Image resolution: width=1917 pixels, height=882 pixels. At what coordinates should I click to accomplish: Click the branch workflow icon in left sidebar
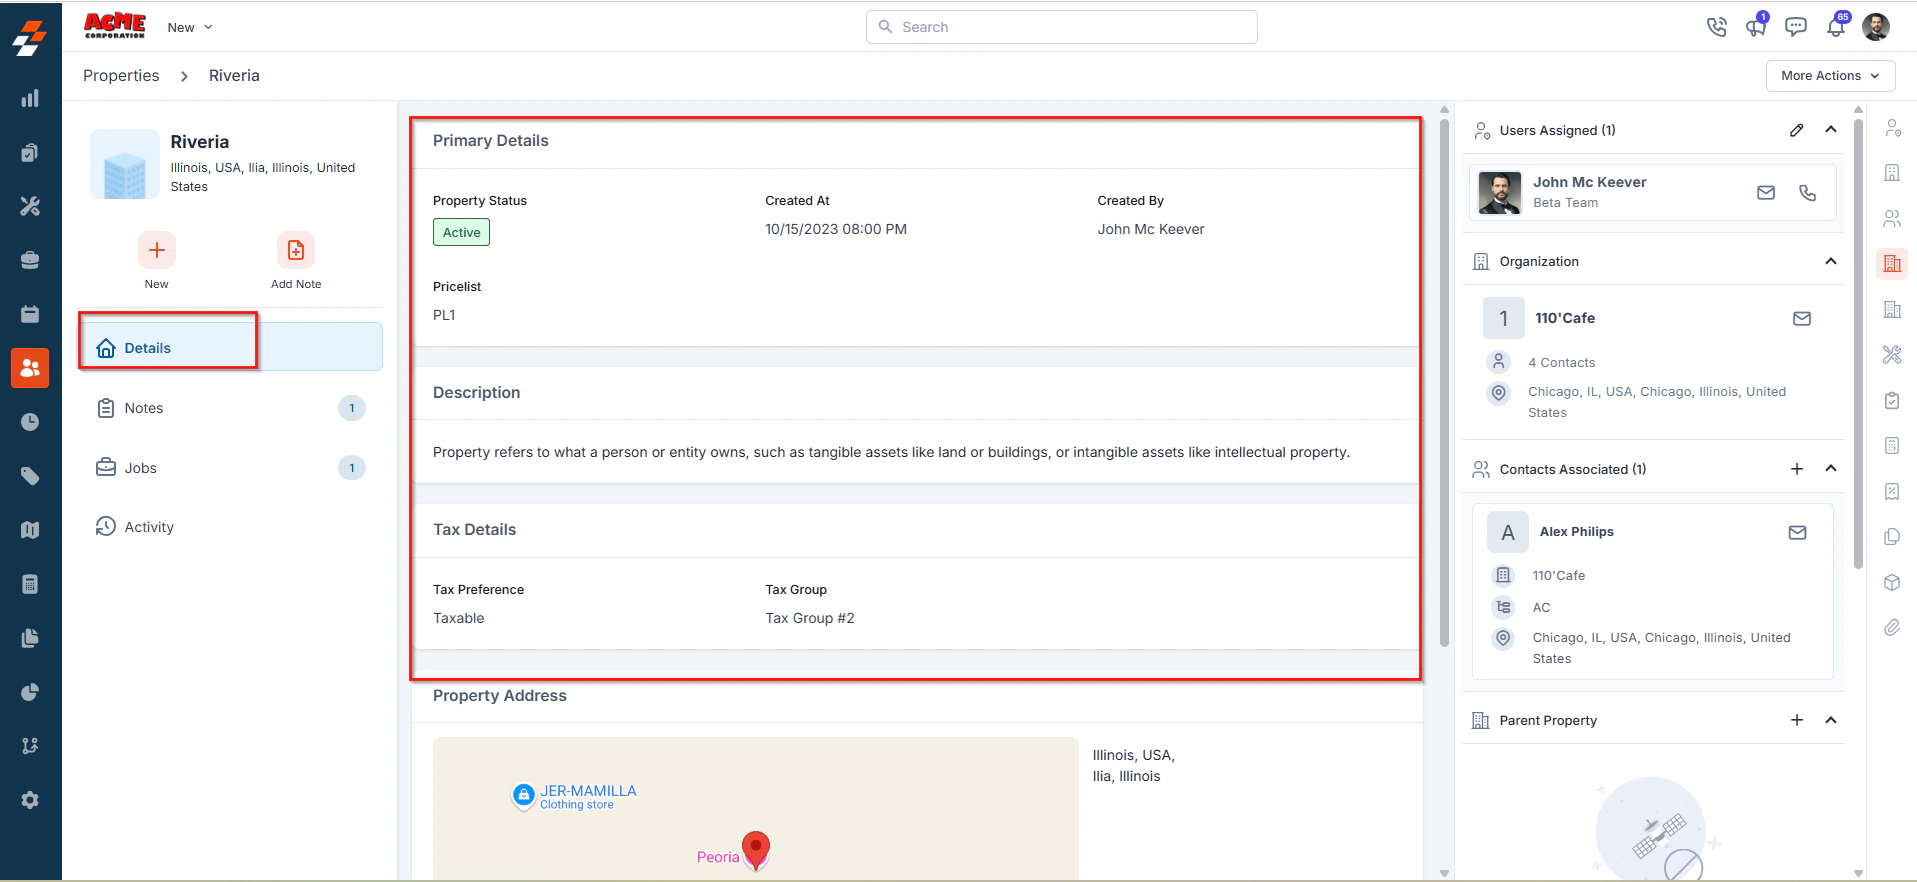pos(30,746)
